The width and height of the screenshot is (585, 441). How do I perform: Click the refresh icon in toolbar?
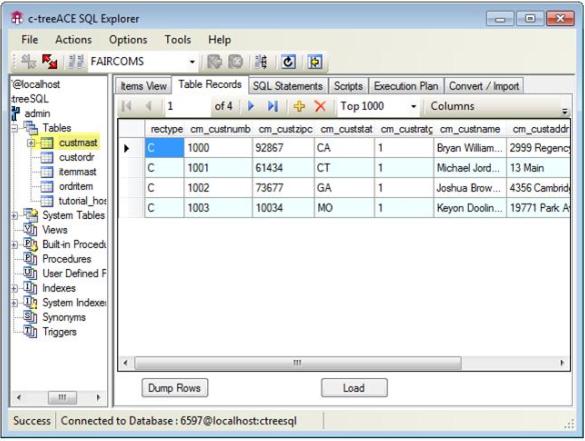pyautogui.click(x=288, y=62)
